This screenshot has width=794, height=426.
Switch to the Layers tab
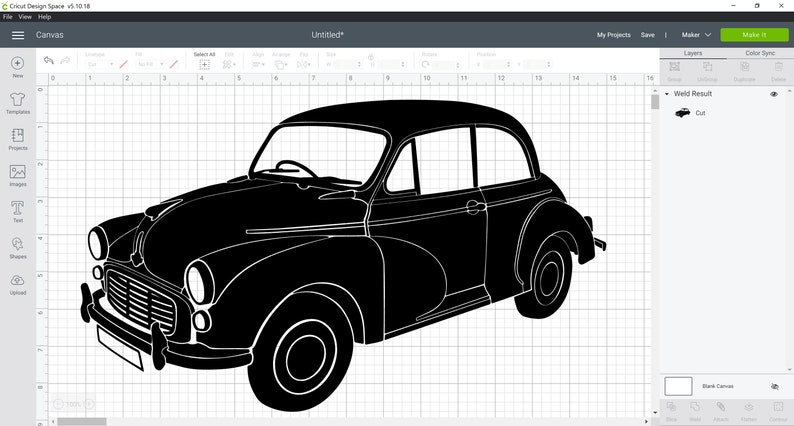click(693, 53)
